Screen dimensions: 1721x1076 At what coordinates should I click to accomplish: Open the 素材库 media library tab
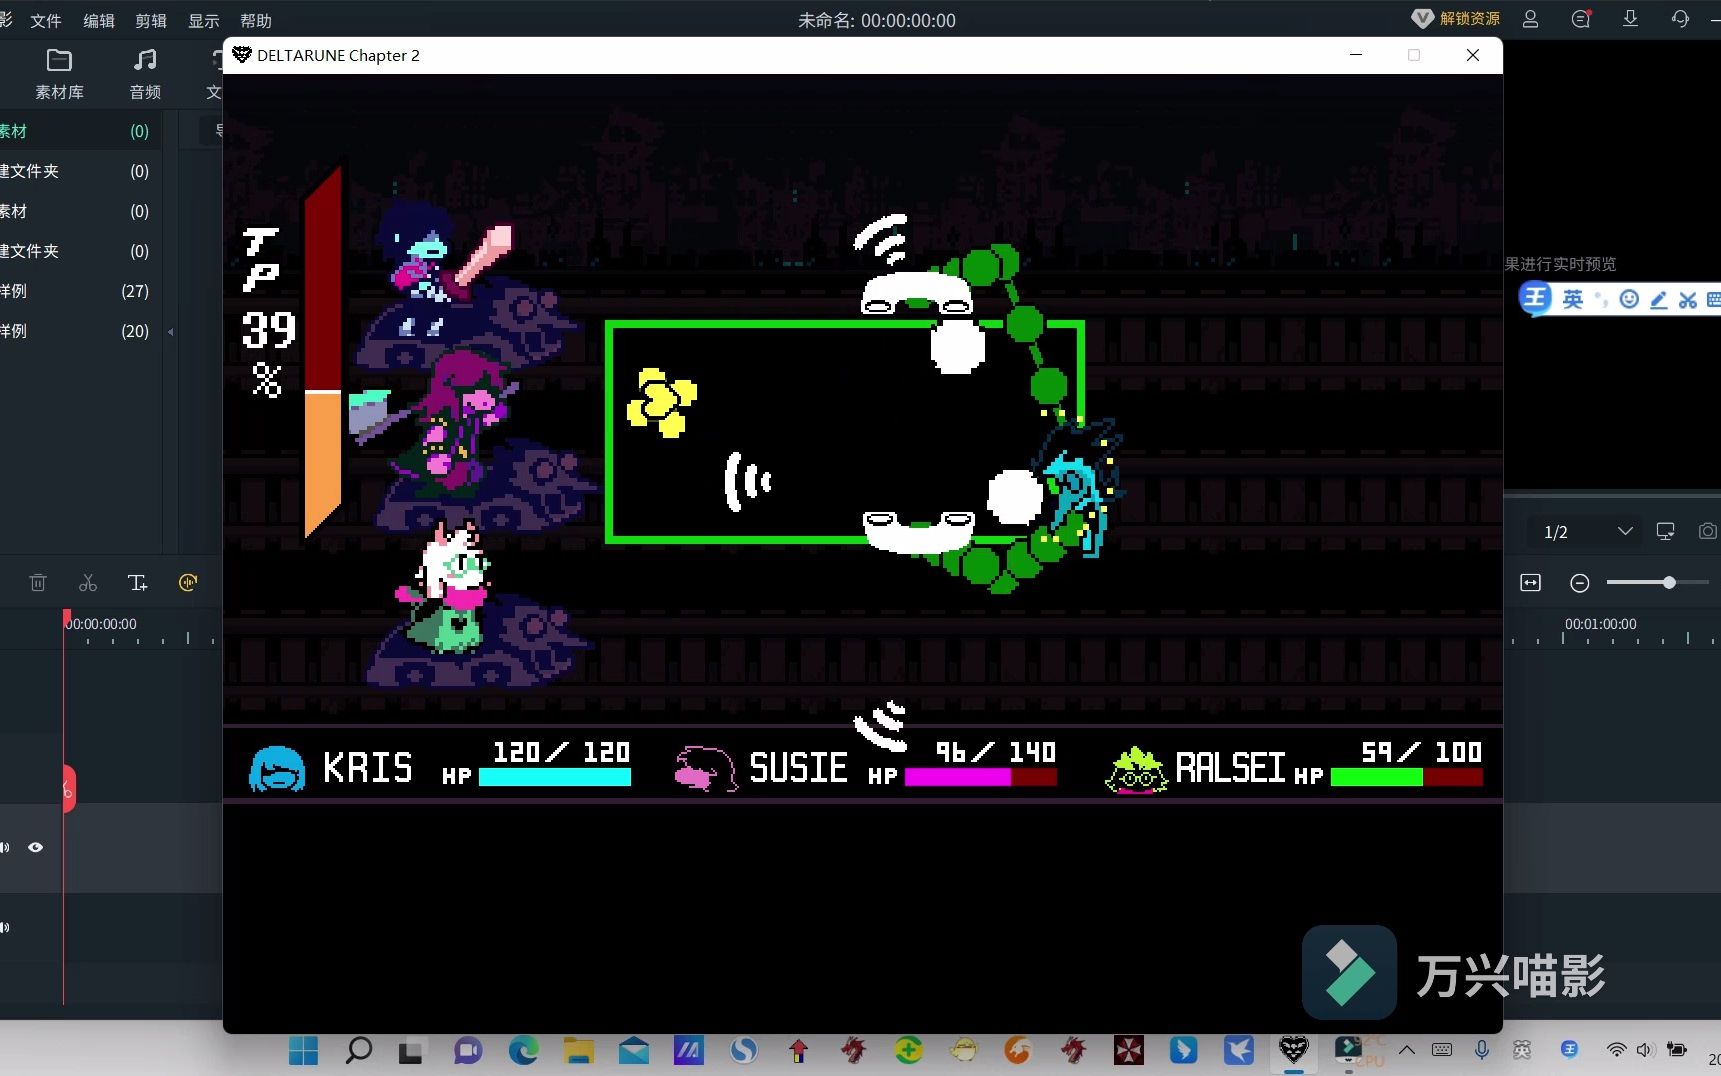click(x=59, y=74)
